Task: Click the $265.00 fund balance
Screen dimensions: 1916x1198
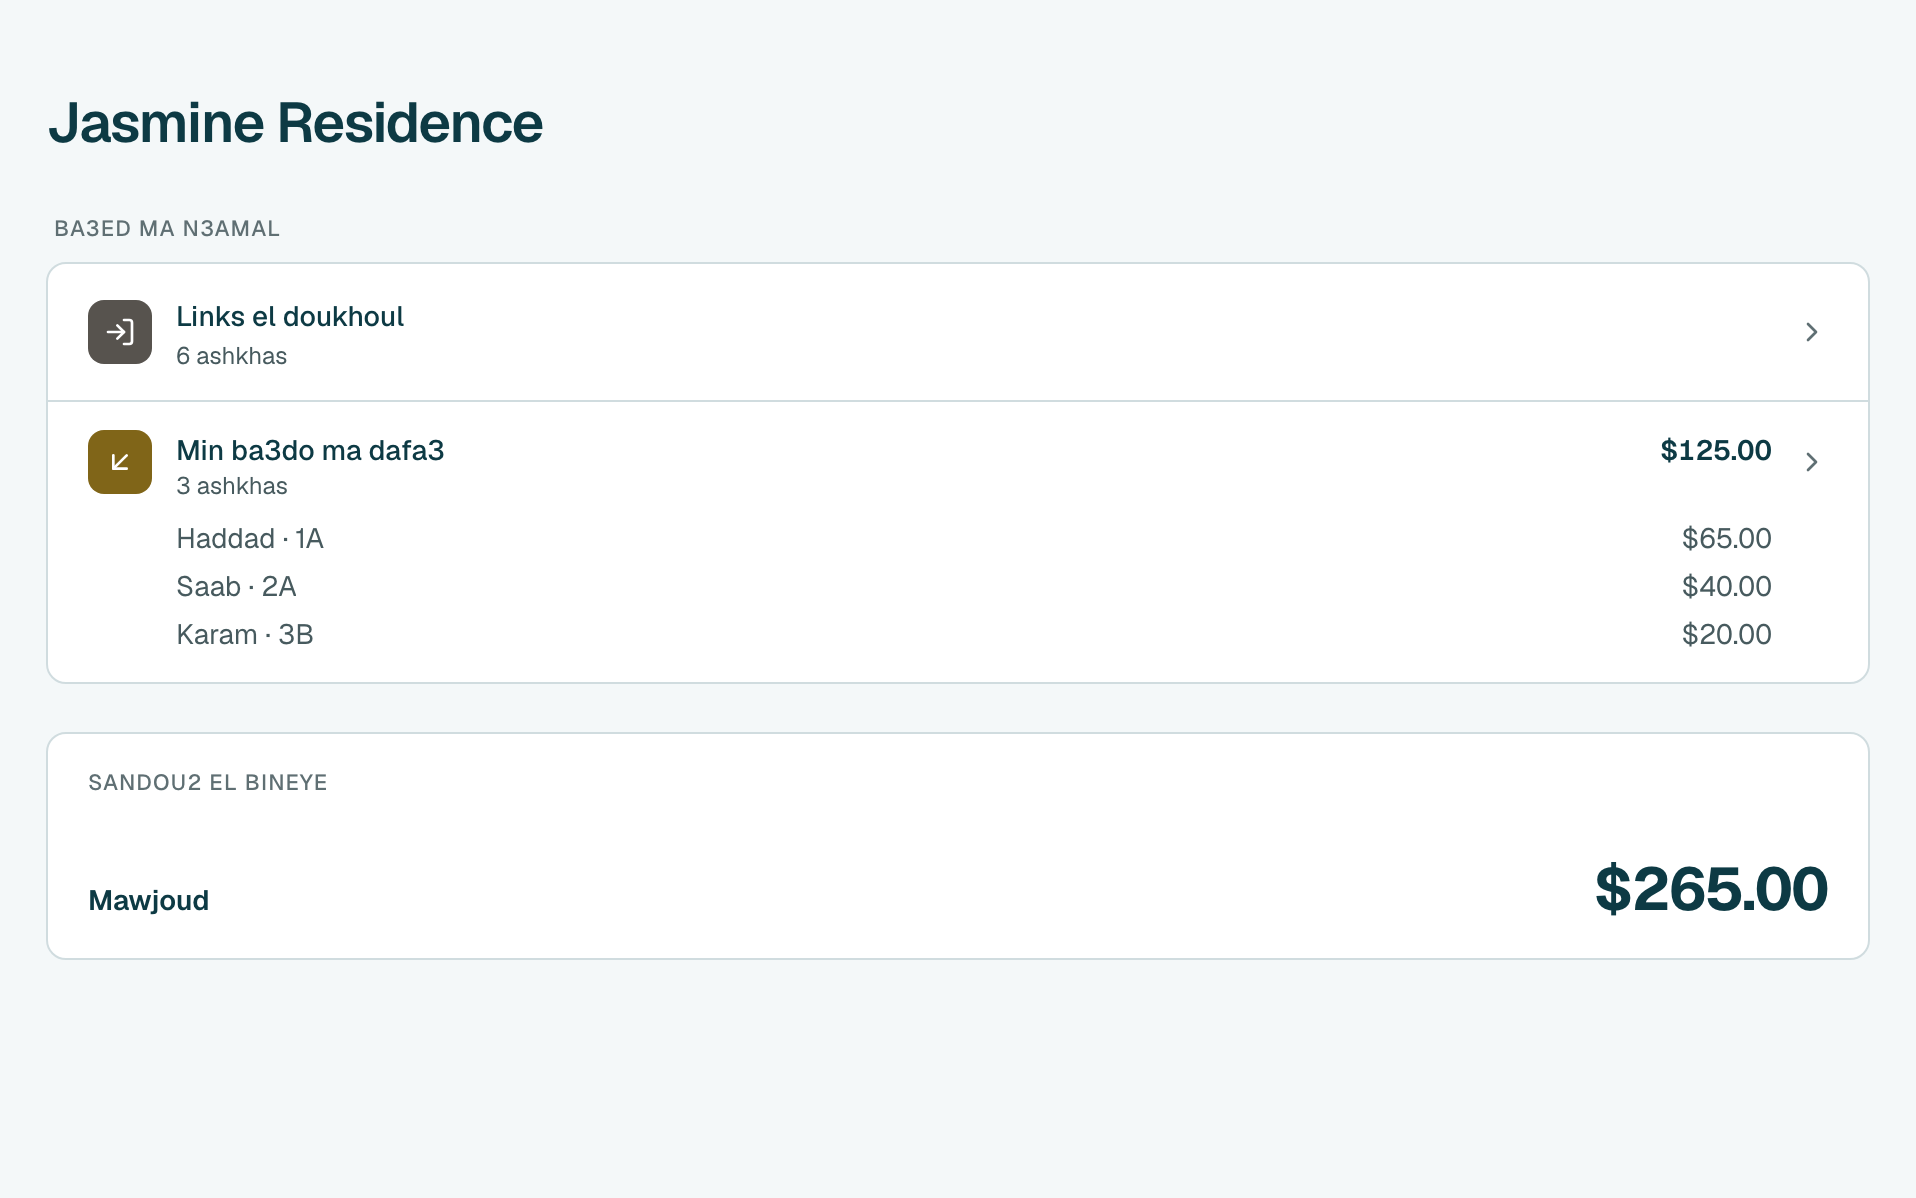Action: point(1711,888)
